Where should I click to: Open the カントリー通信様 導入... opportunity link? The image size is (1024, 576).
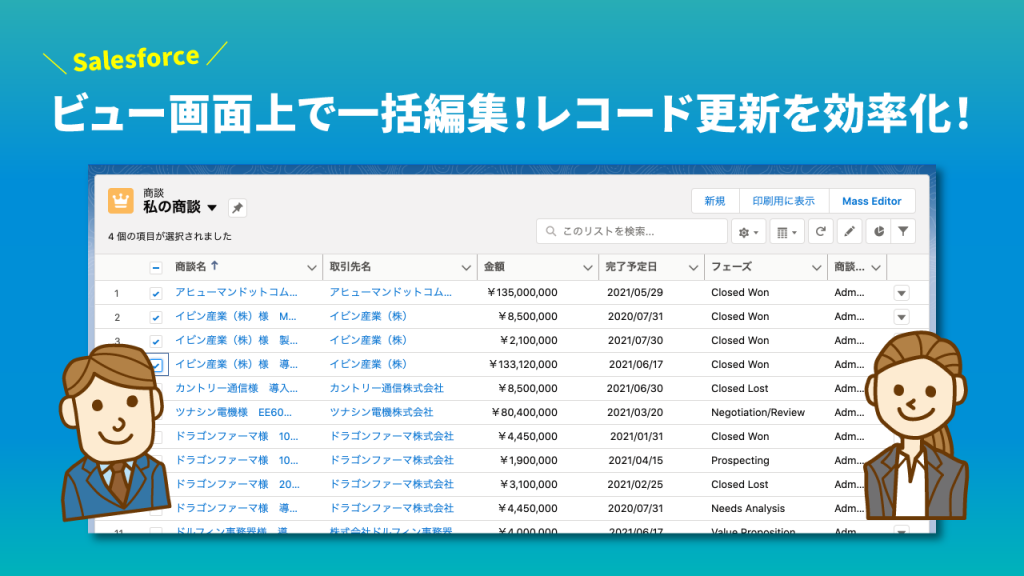[236, 388]
